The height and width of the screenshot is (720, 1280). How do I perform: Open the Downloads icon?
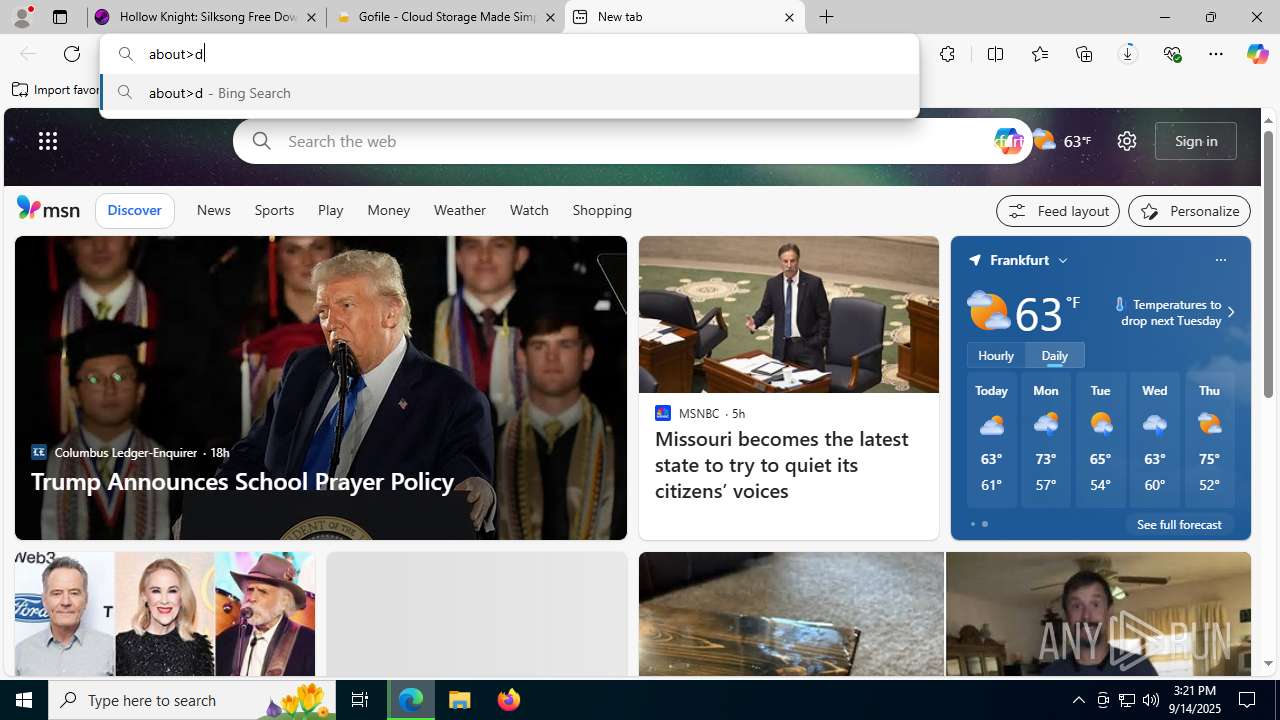click(x=1127, y=54)
